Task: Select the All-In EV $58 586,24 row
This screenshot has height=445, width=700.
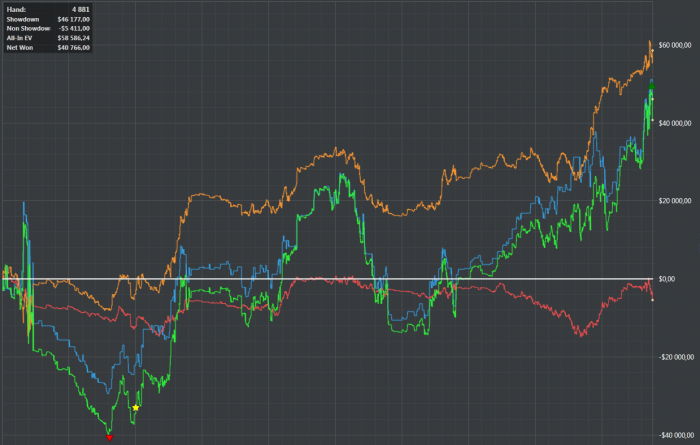Action: click(48, 38)
